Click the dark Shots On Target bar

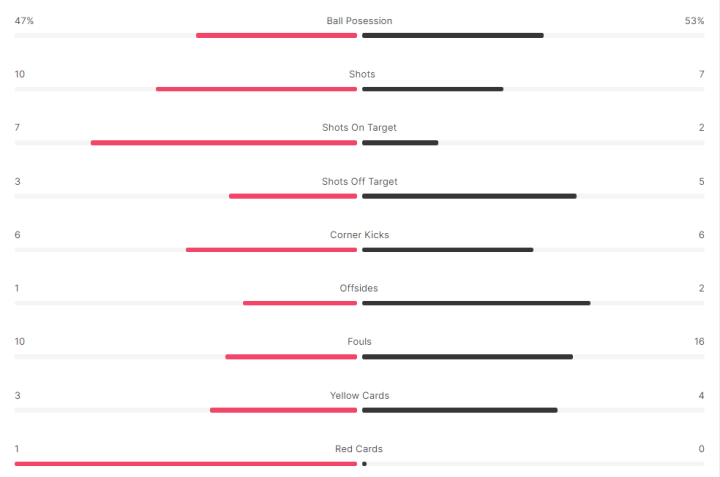(400, 143)
